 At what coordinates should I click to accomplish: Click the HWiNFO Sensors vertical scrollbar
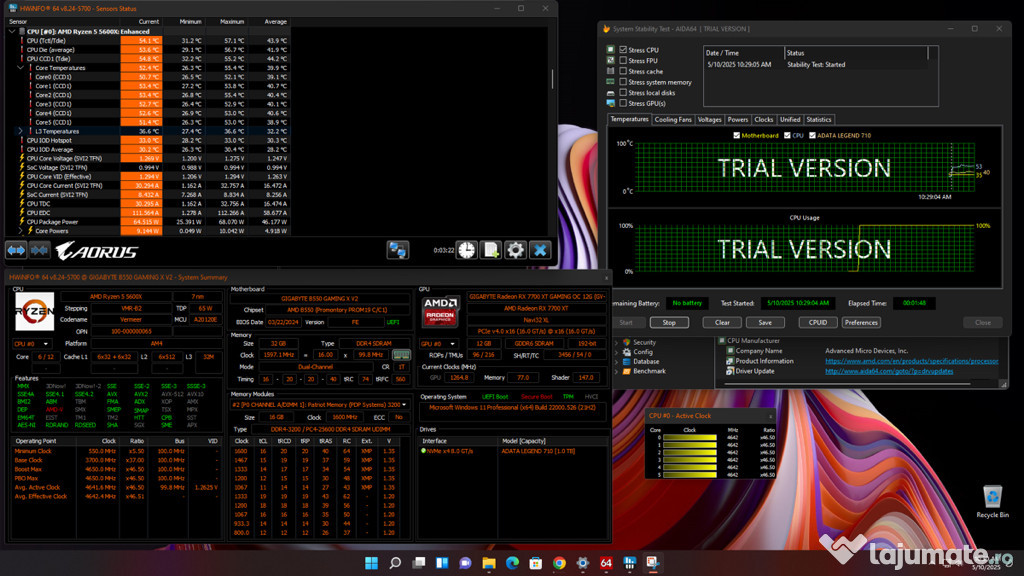pos(552,79)
